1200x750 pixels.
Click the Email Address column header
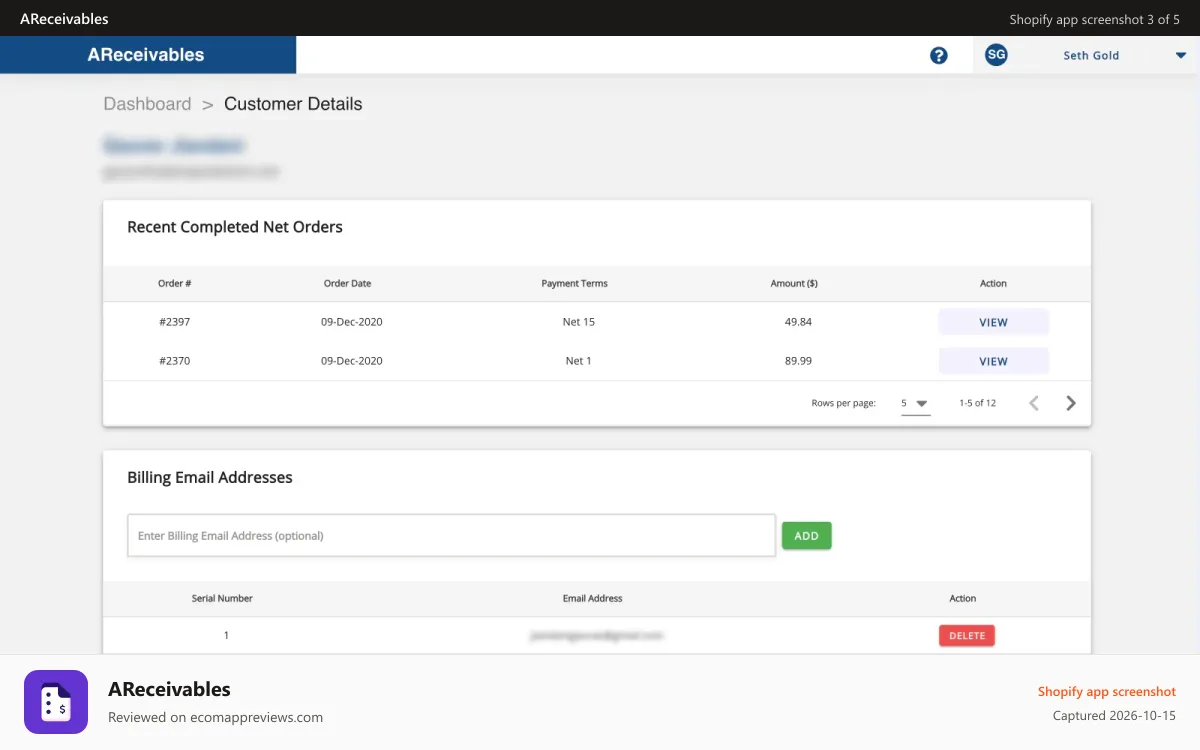click(592, 599)
